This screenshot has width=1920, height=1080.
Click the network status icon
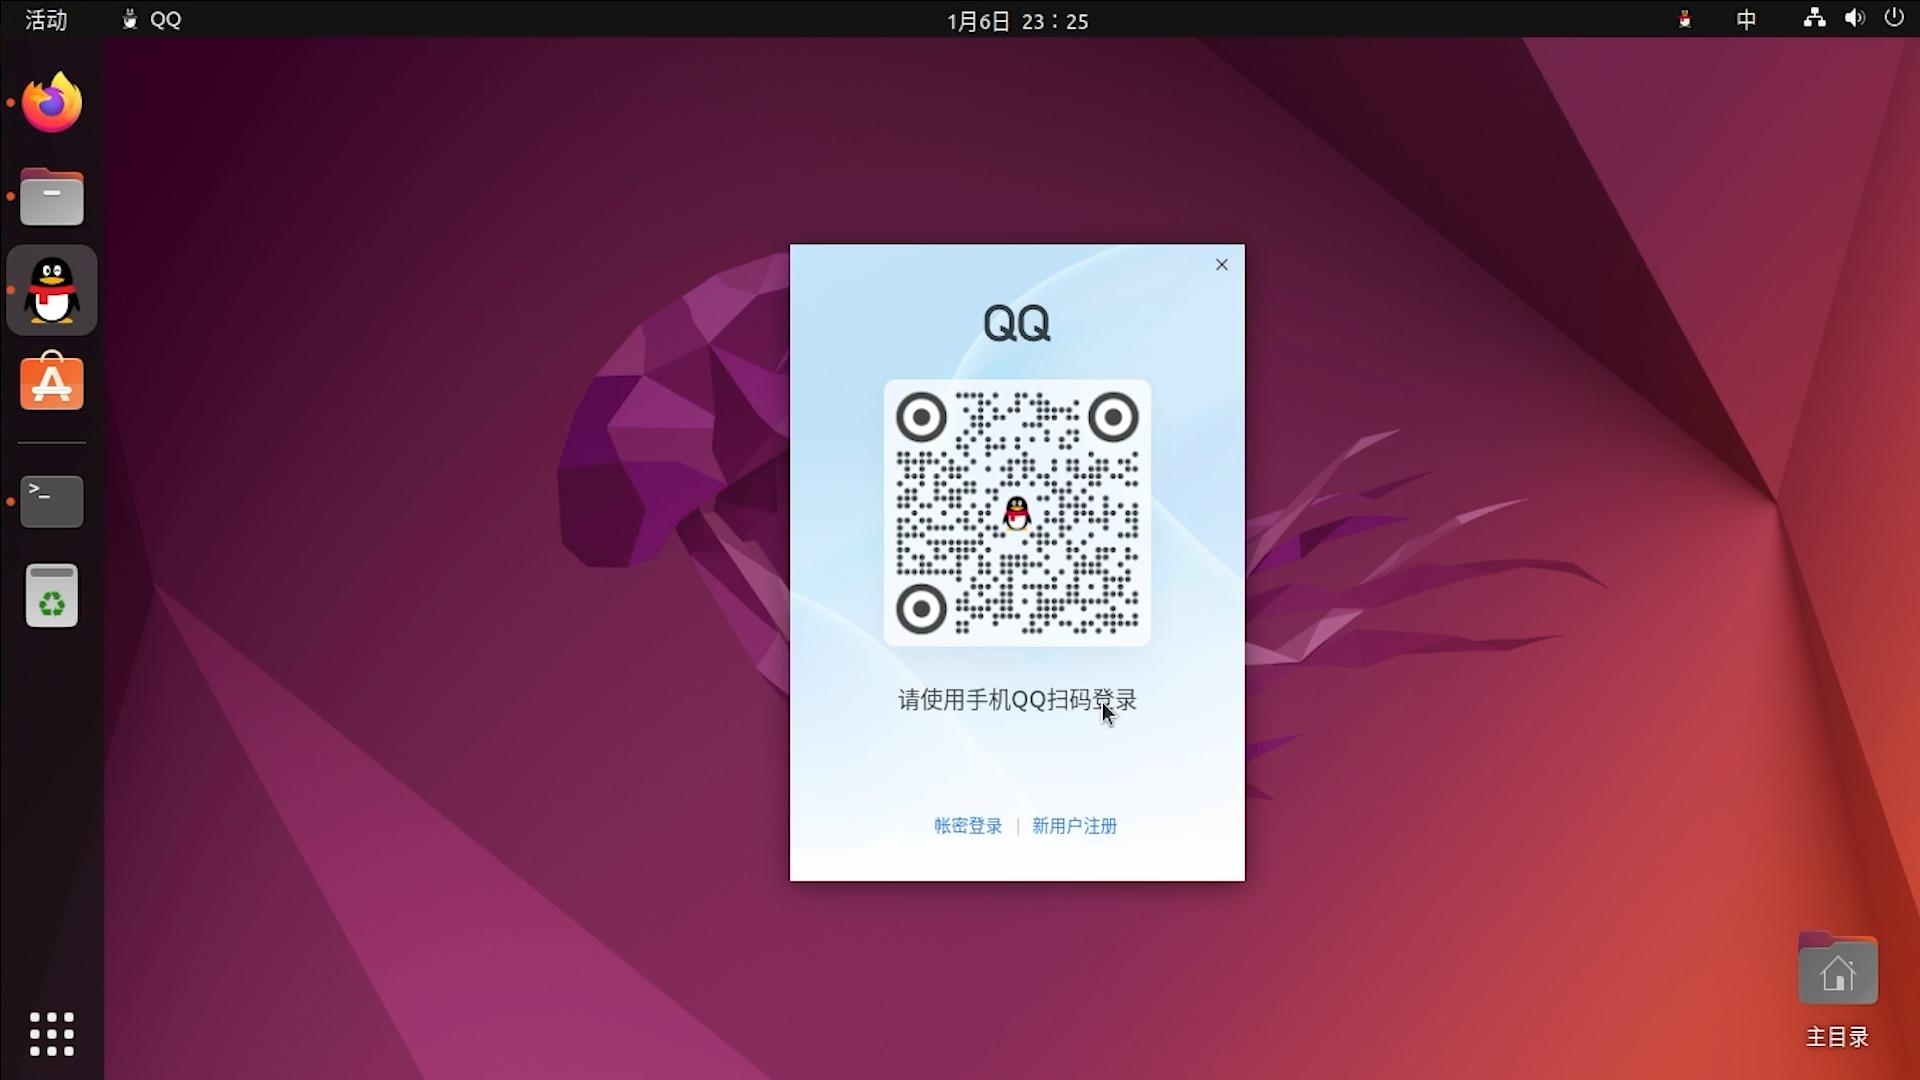click(x=1814, y=18)
